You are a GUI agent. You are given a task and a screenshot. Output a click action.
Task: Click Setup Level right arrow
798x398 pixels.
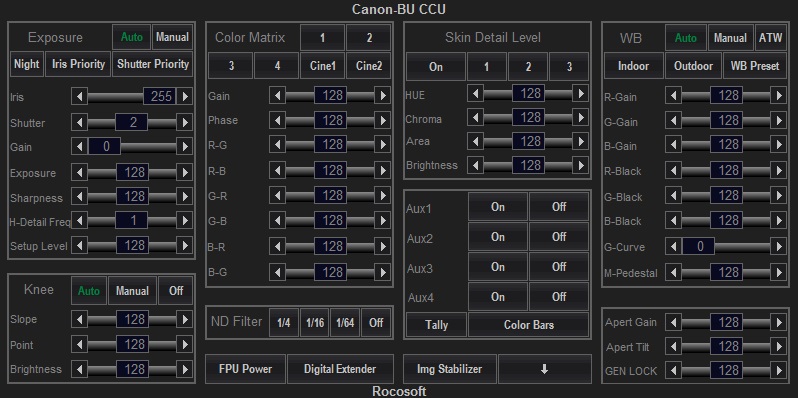coord(185,246)
